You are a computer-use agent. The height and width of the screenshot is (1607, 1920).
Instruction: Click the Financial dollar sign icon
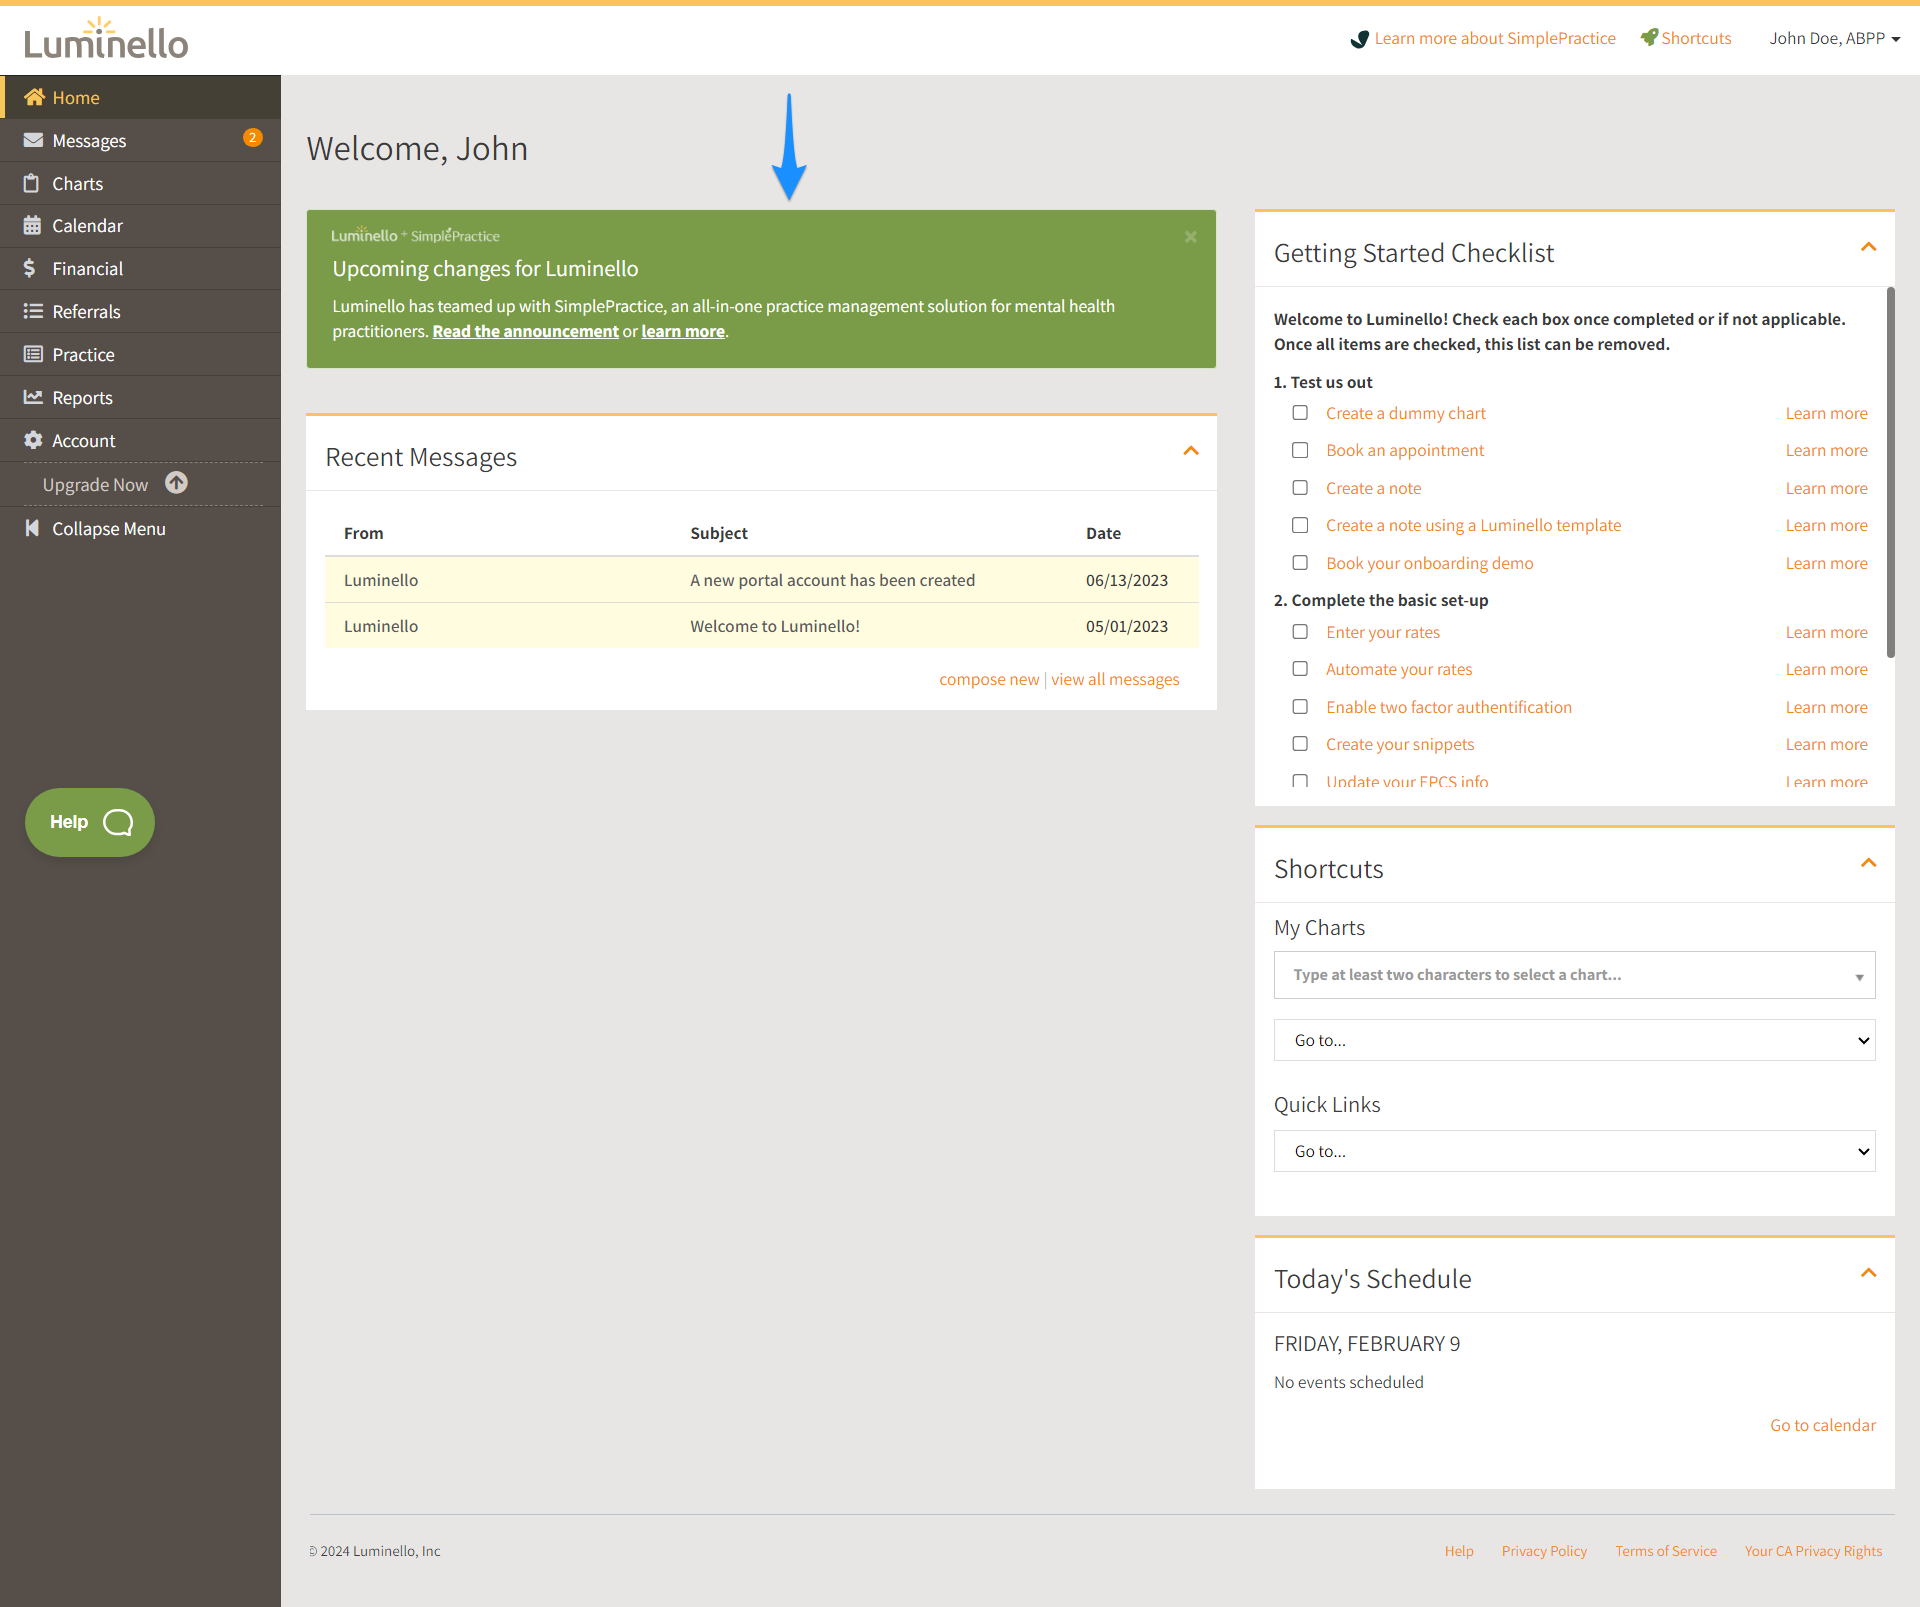(x=30, y=268)
